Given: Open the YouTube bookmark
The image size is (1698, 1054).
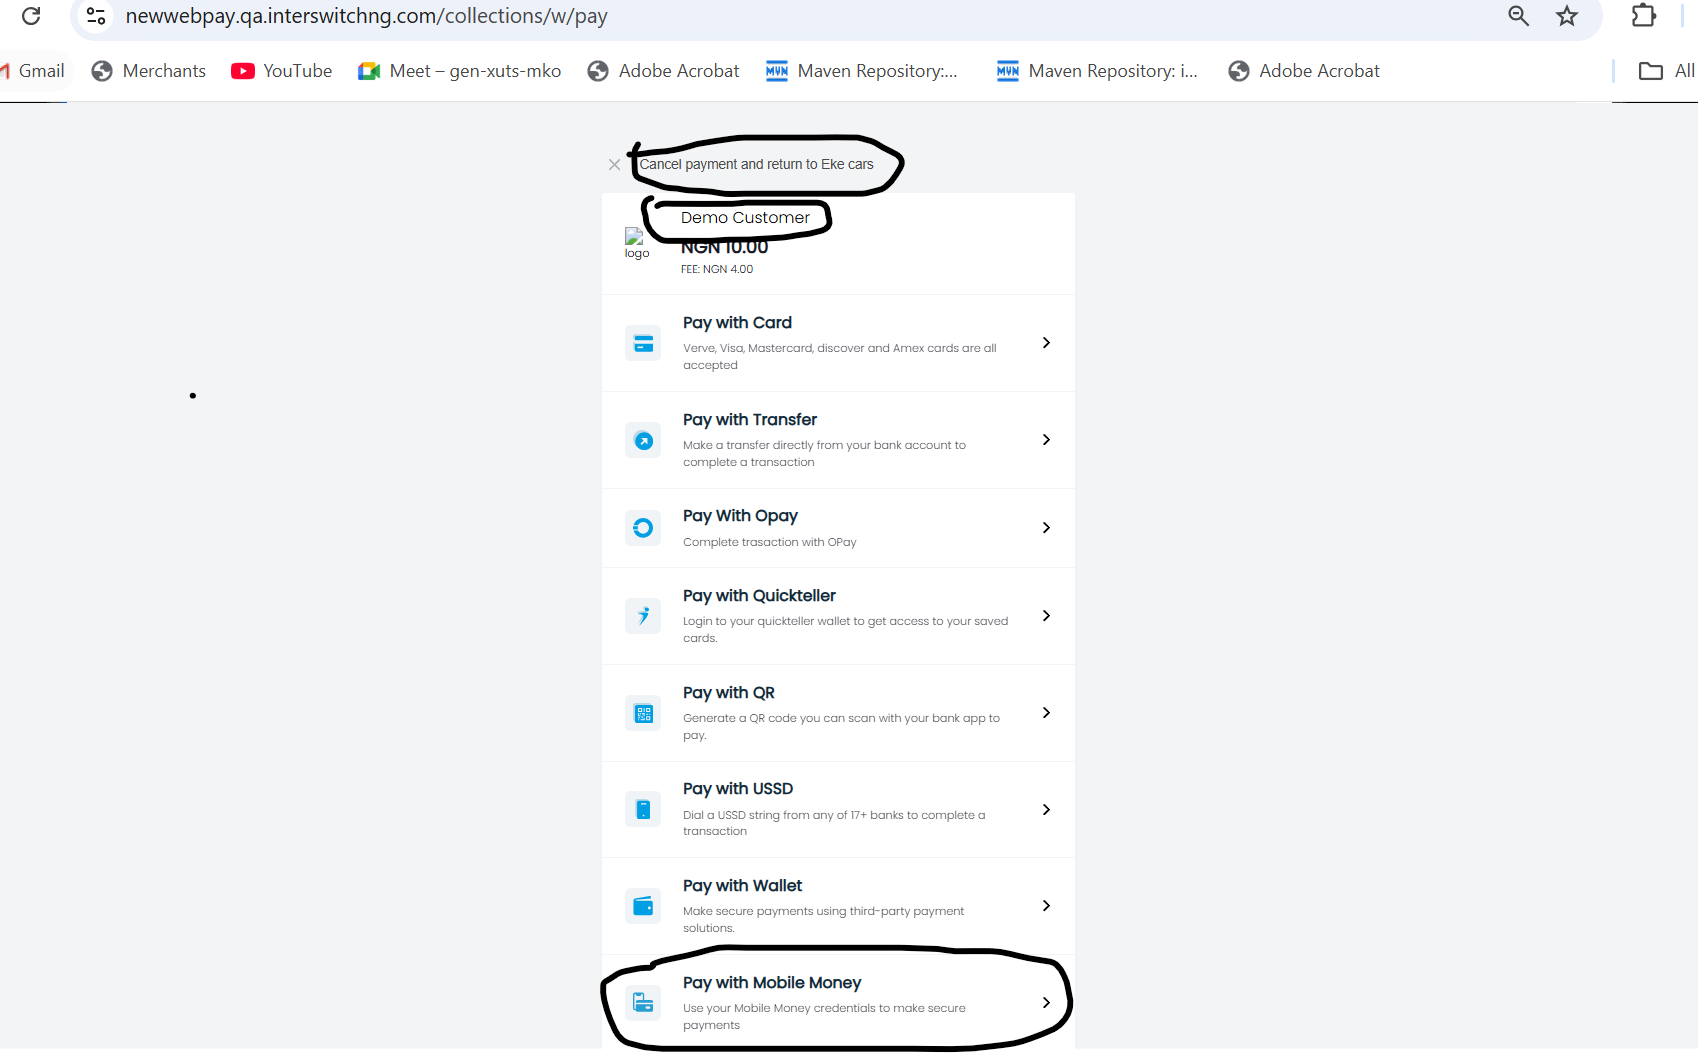Looking at the screenshot, I should 282,71.
